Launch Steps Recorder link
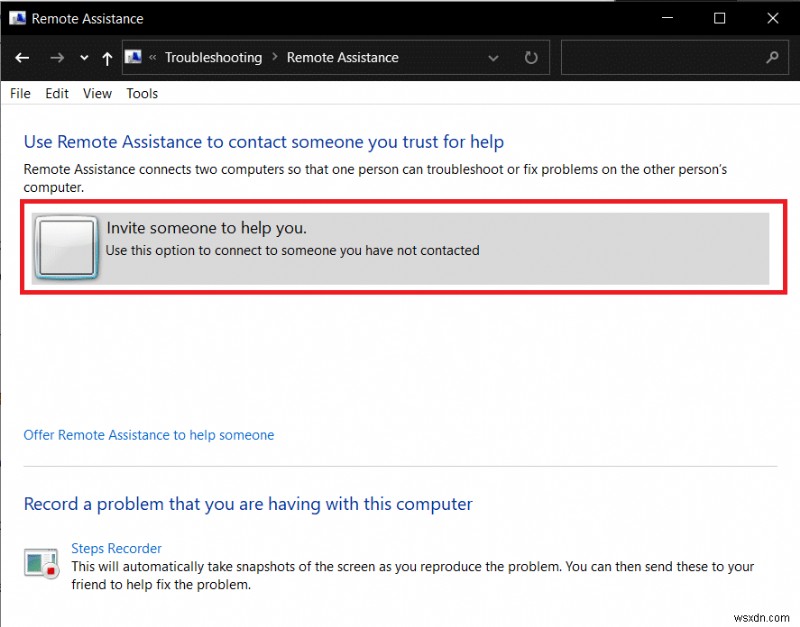This screenshot has width=800, height=627. tap(116, 548)
